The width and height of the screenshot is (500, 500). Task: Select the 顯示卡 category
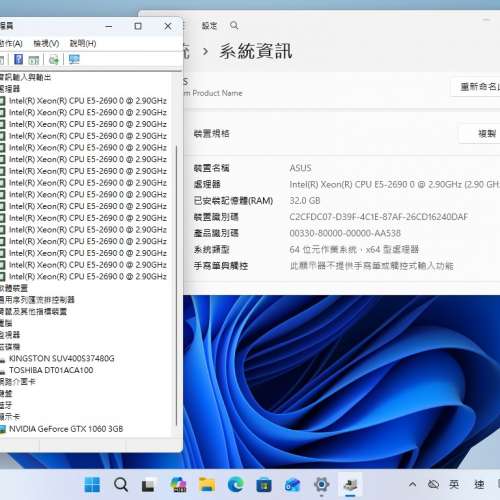[10, 417]
